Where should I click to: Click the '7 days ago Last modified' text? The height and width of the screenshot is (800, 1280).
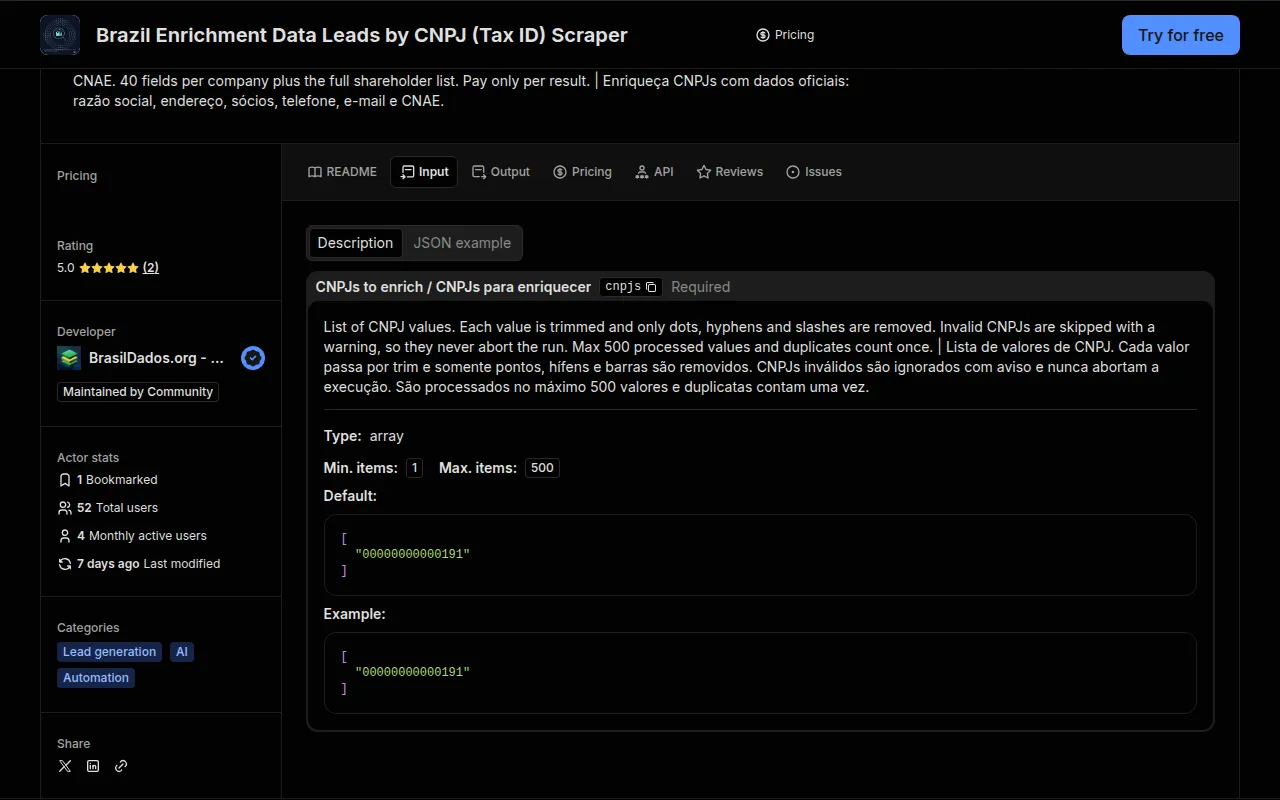148,564
